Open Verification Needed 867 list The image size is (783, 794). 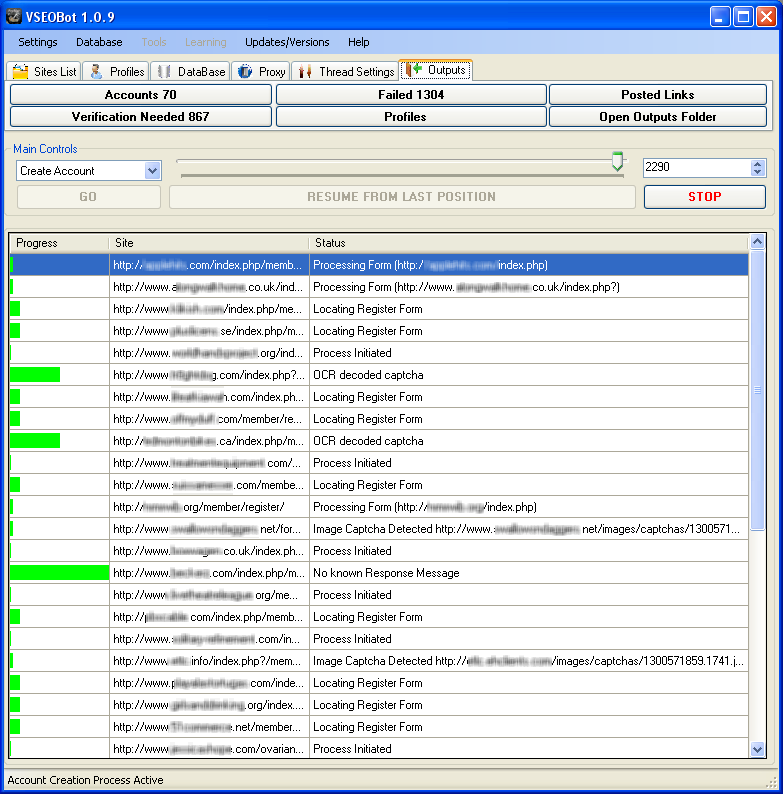[x=141, y=116]
